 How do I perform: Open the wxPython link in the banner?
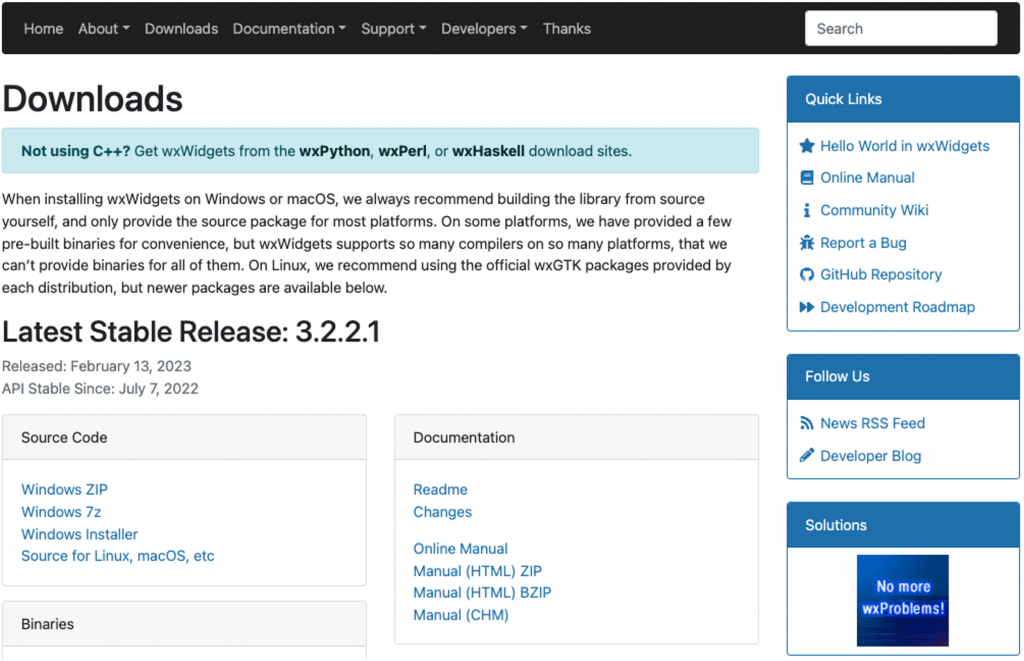coord(334,151)
